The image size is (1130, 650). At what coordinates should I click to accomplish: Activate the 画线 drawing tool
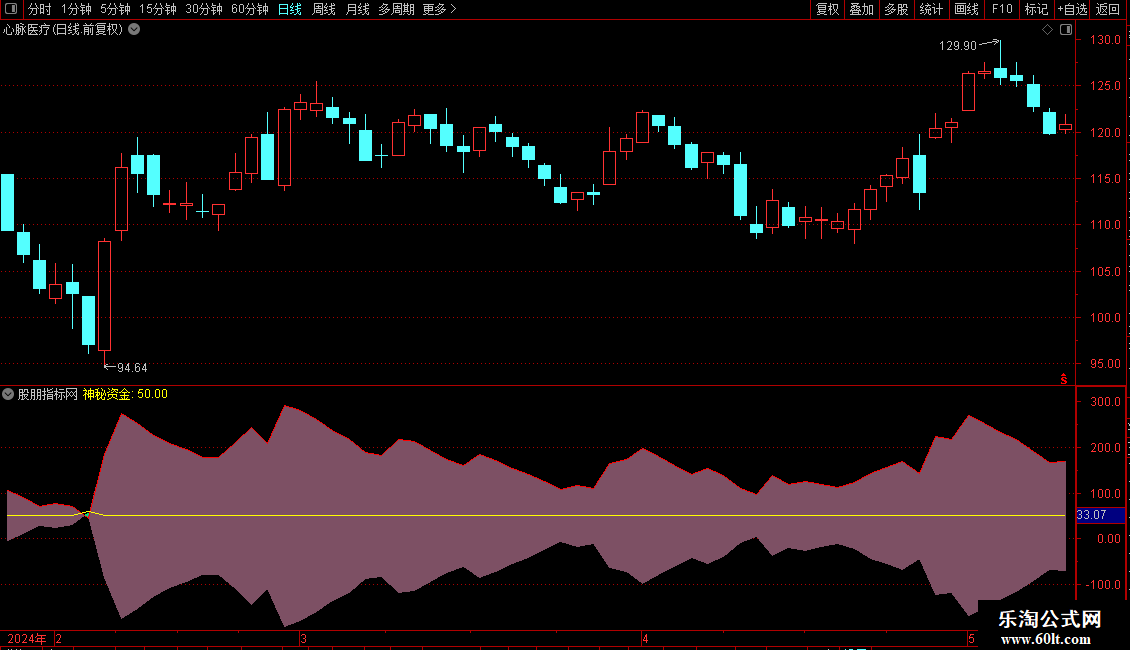pos(966,9)
